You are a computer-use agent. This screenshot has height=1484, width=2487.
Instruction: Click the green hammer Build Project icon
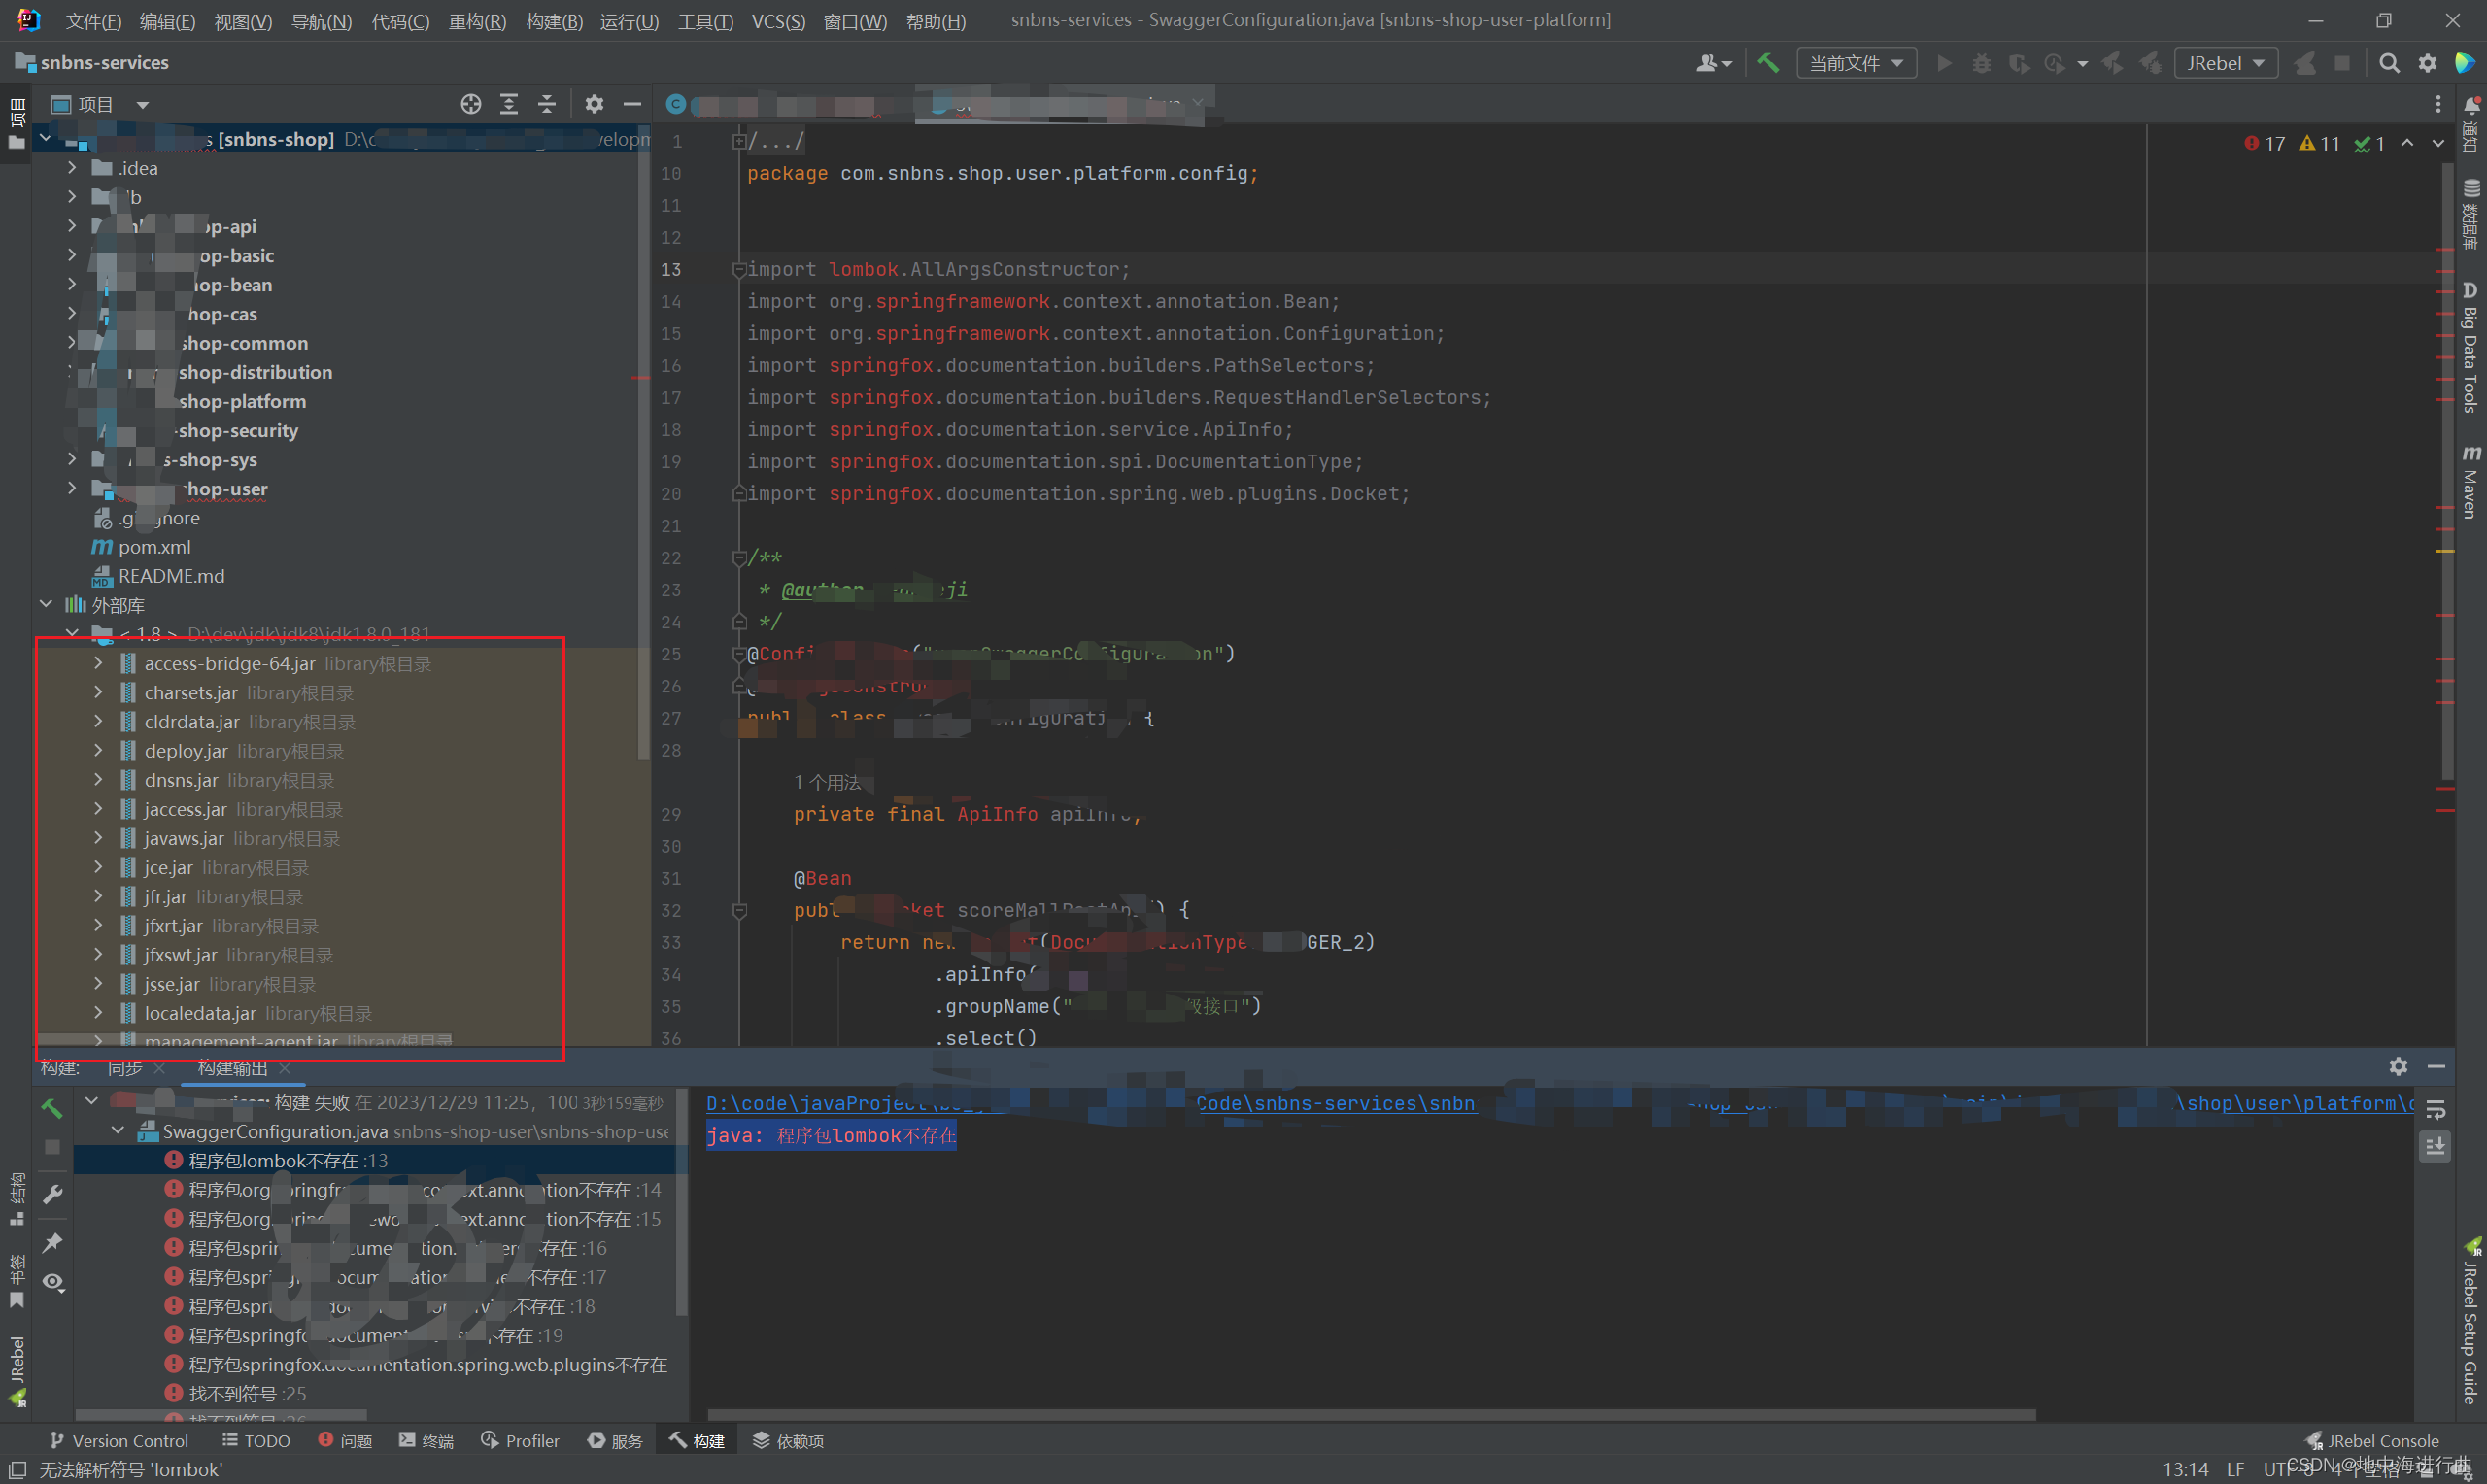[x=1768, y=63]
